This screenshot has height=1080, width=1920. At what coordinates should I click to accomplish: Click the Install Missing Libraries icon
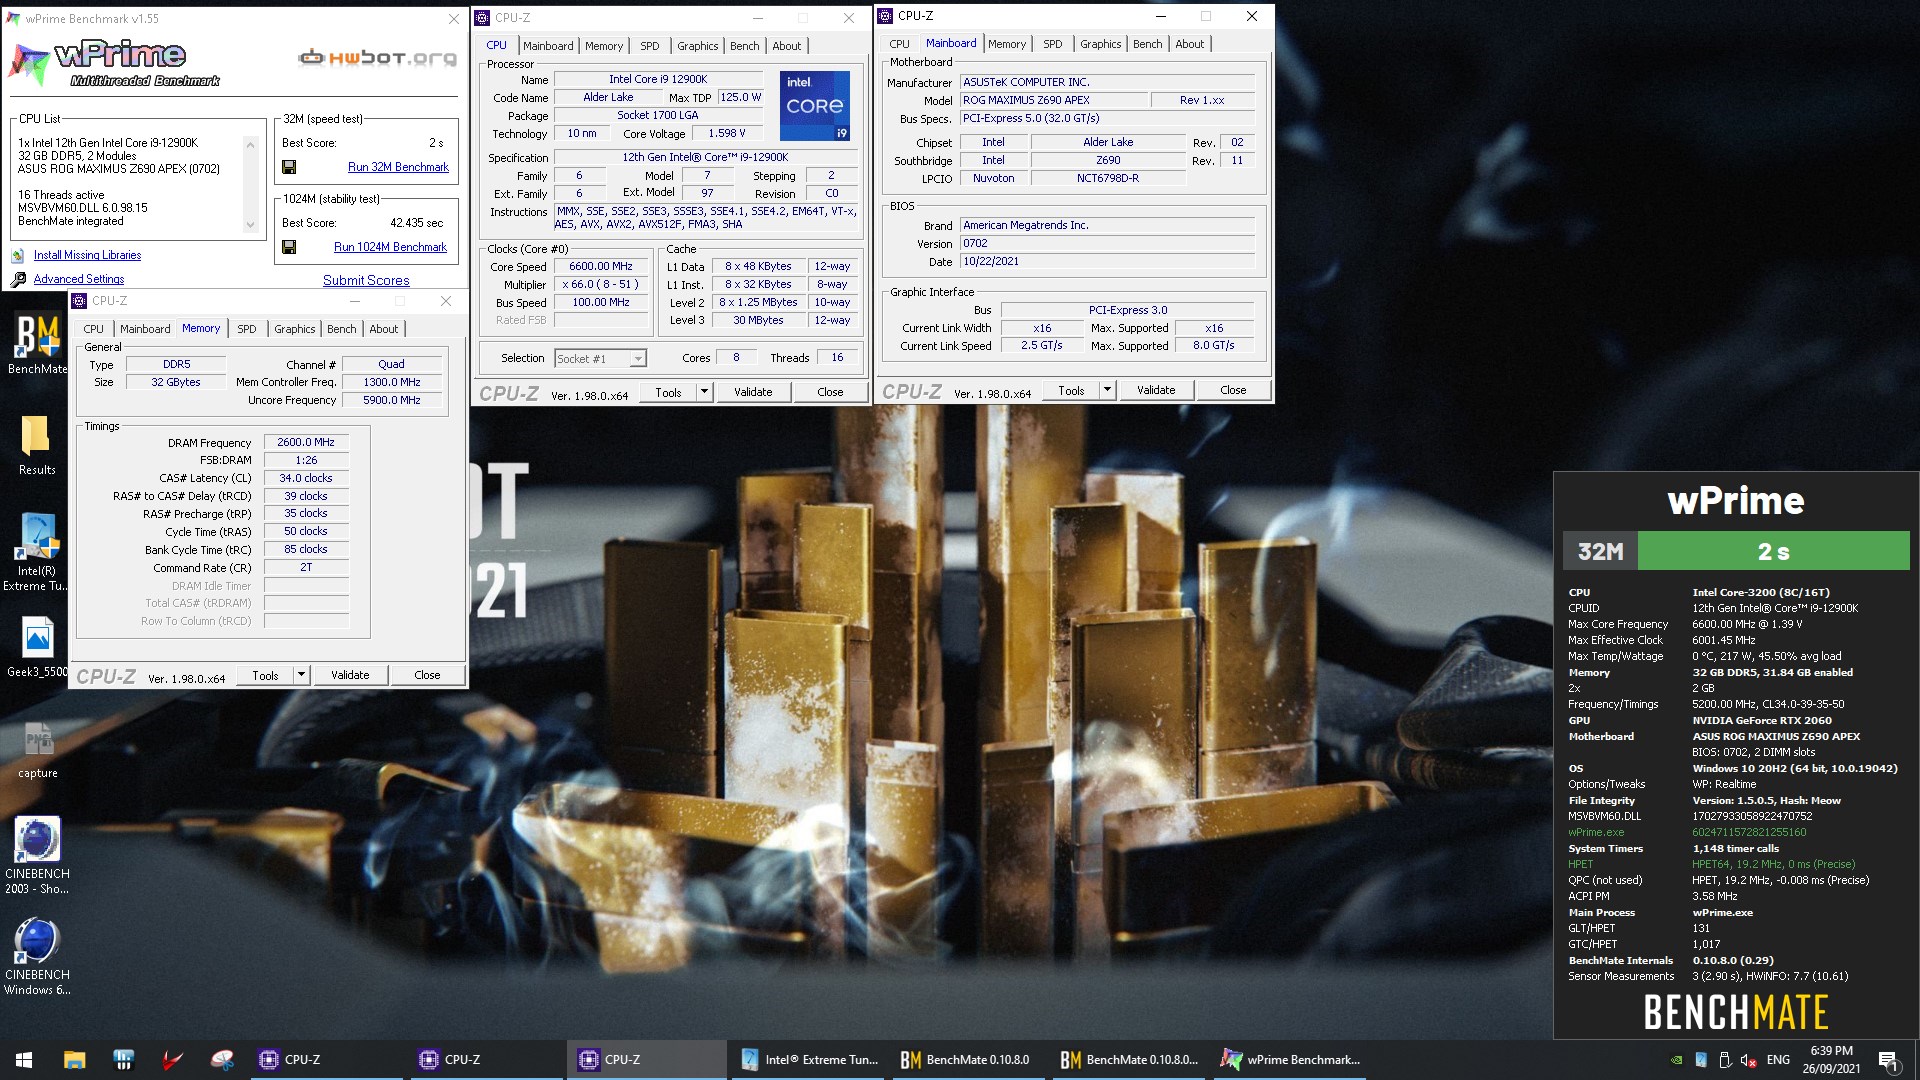18,255
